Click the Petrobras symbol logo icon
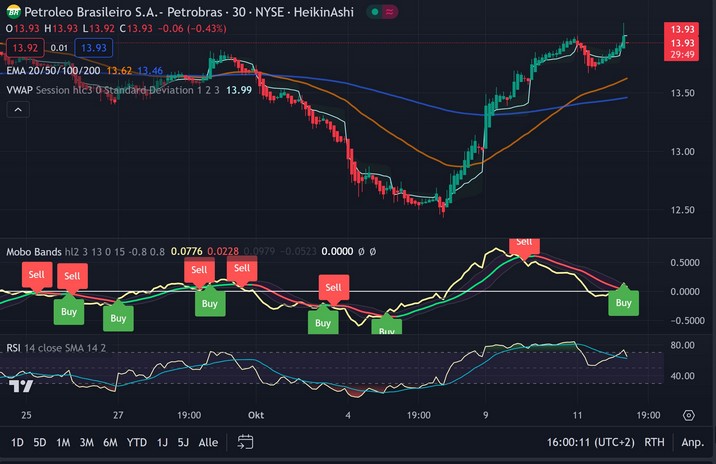This screenshot has width=716, height=464. [x=13, y=12]
